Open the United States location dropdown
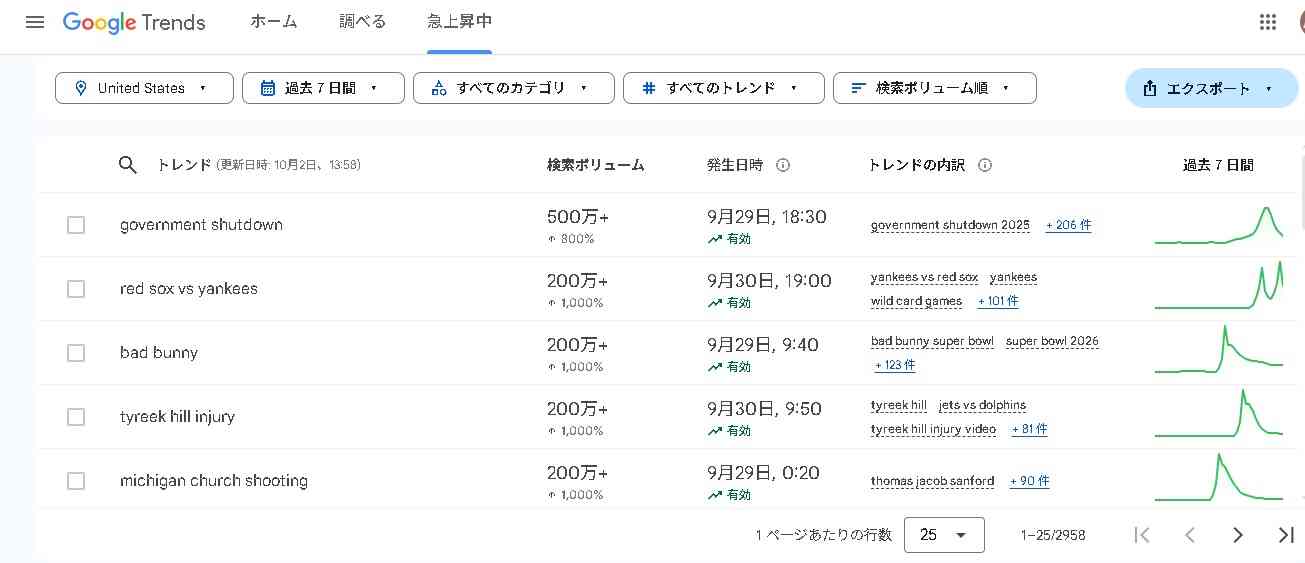This screenshot has width=1305, height=563. [x=144, y=88]
